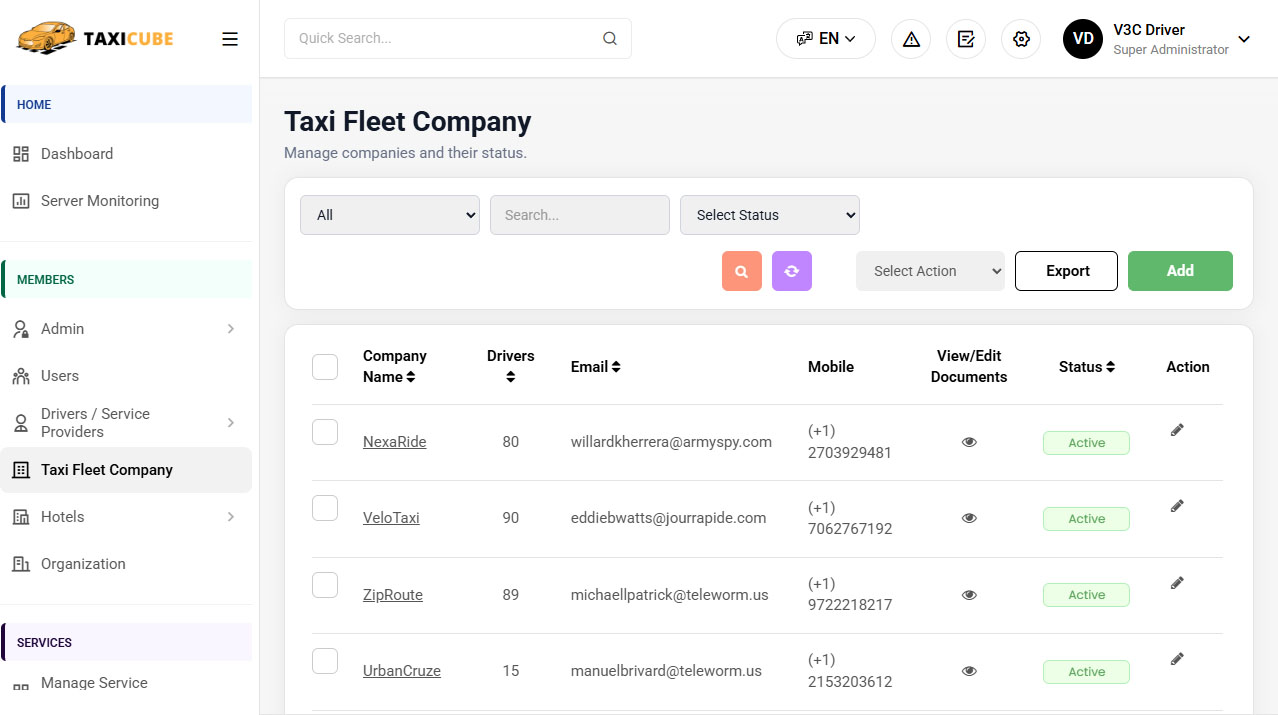Check the ZipRoute row checkbox
The height and width of the screenshot is (715, 1278).
click(325, 585)
